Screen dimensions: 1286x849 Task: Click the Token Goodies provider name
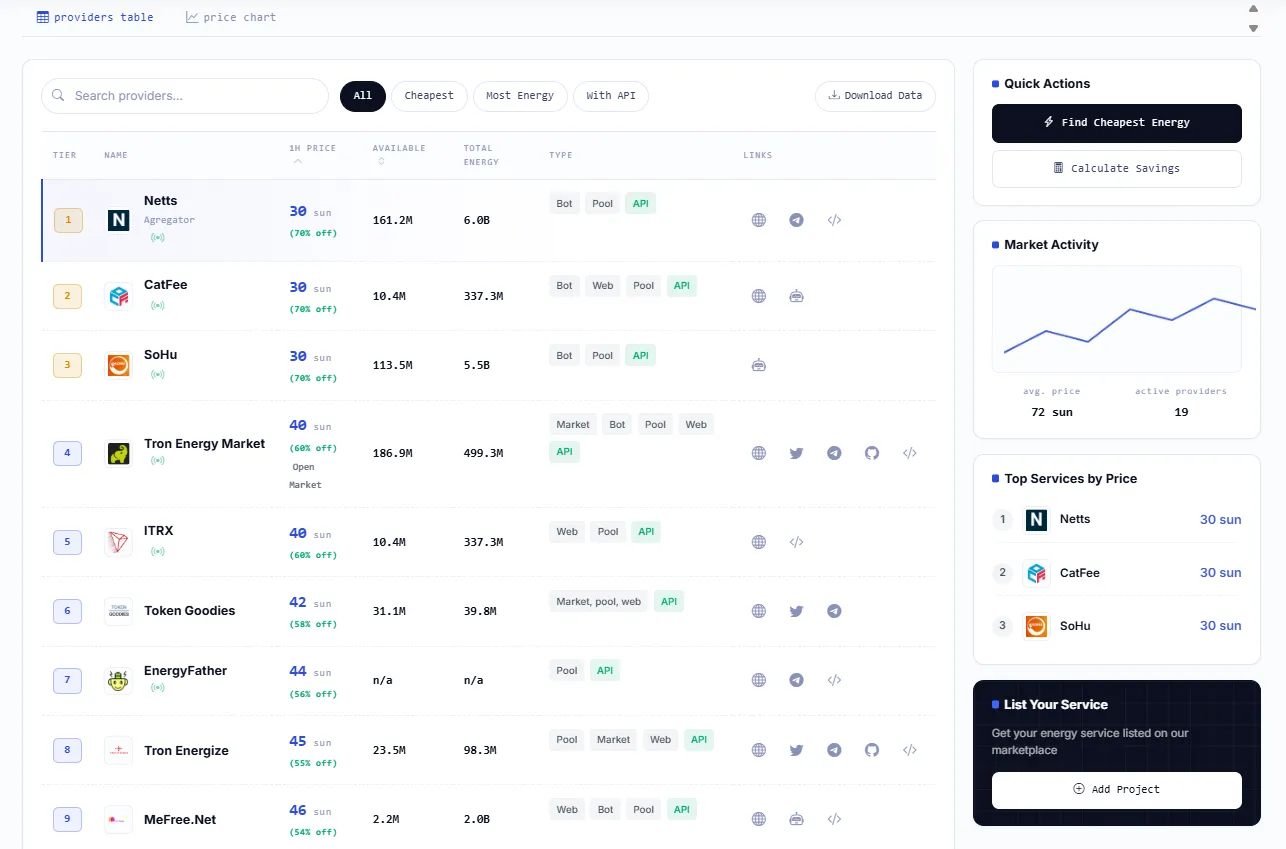[190, 611]
